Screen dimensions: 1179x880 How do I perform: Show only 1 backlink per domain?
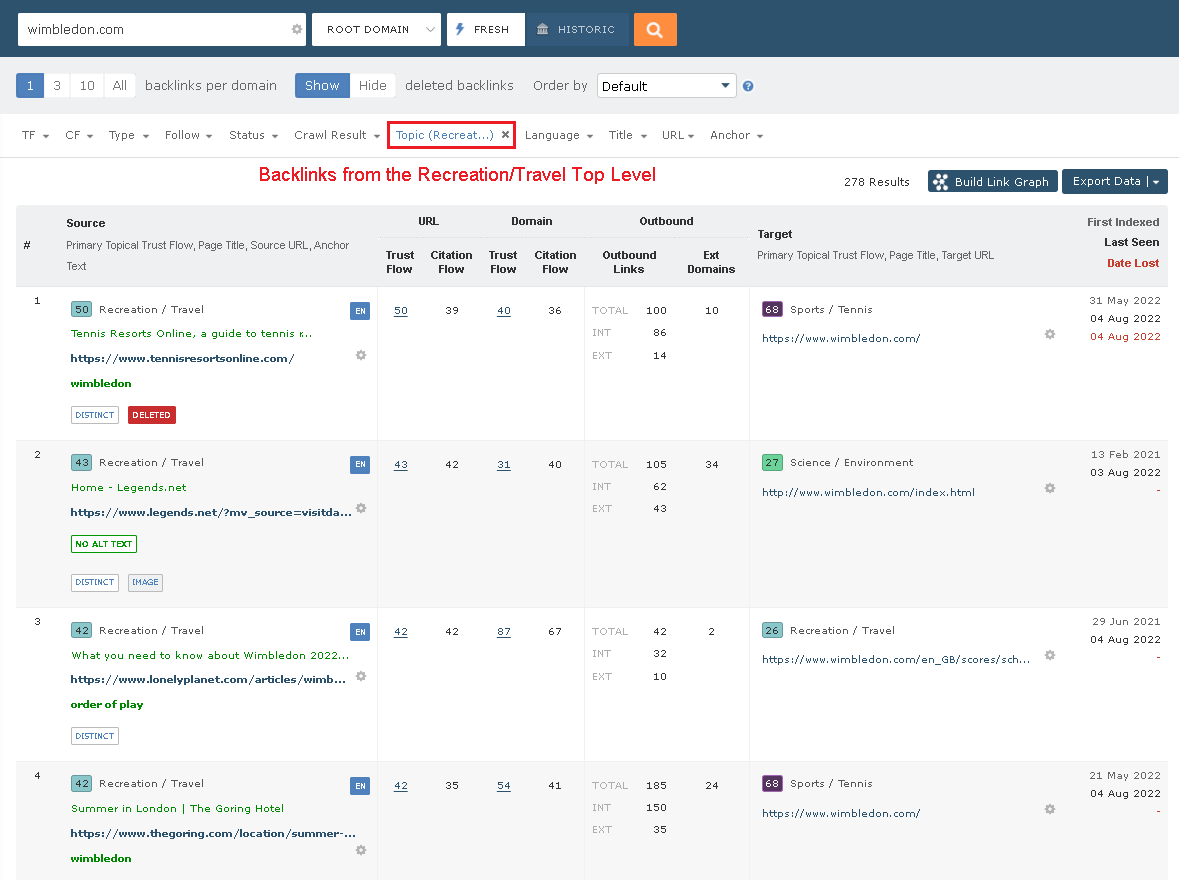coord(30,86)
